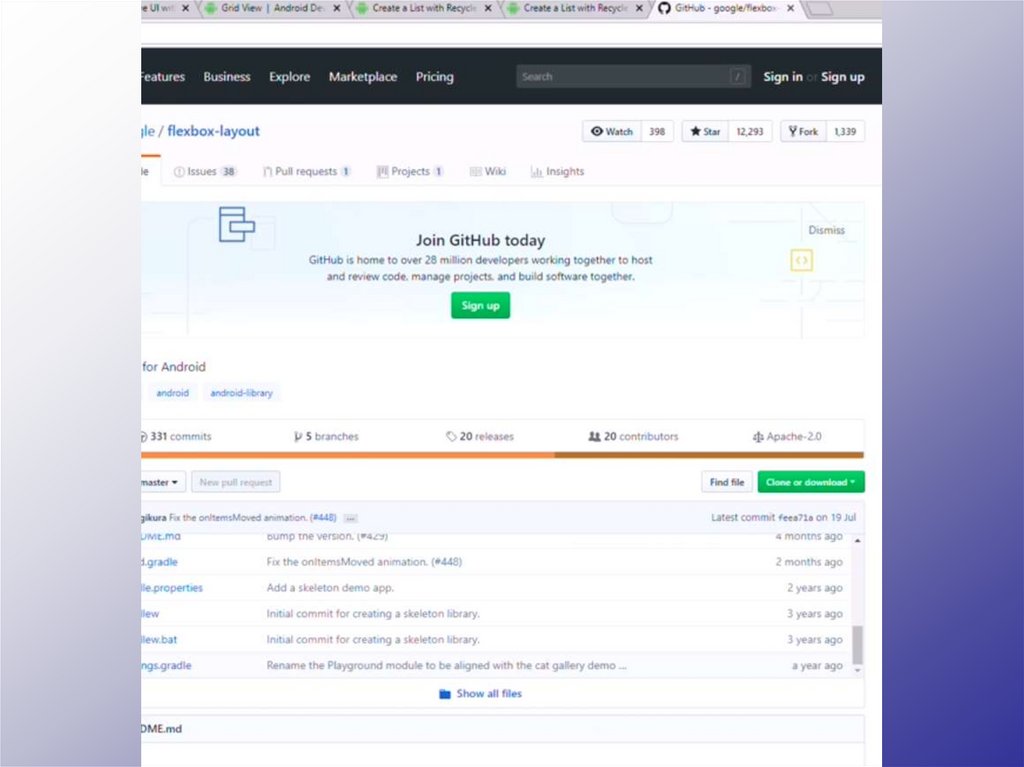The image size is (1024, 767).
Task: Click the GitHub octocat tab favicon
Action: (x=664, y=8)
